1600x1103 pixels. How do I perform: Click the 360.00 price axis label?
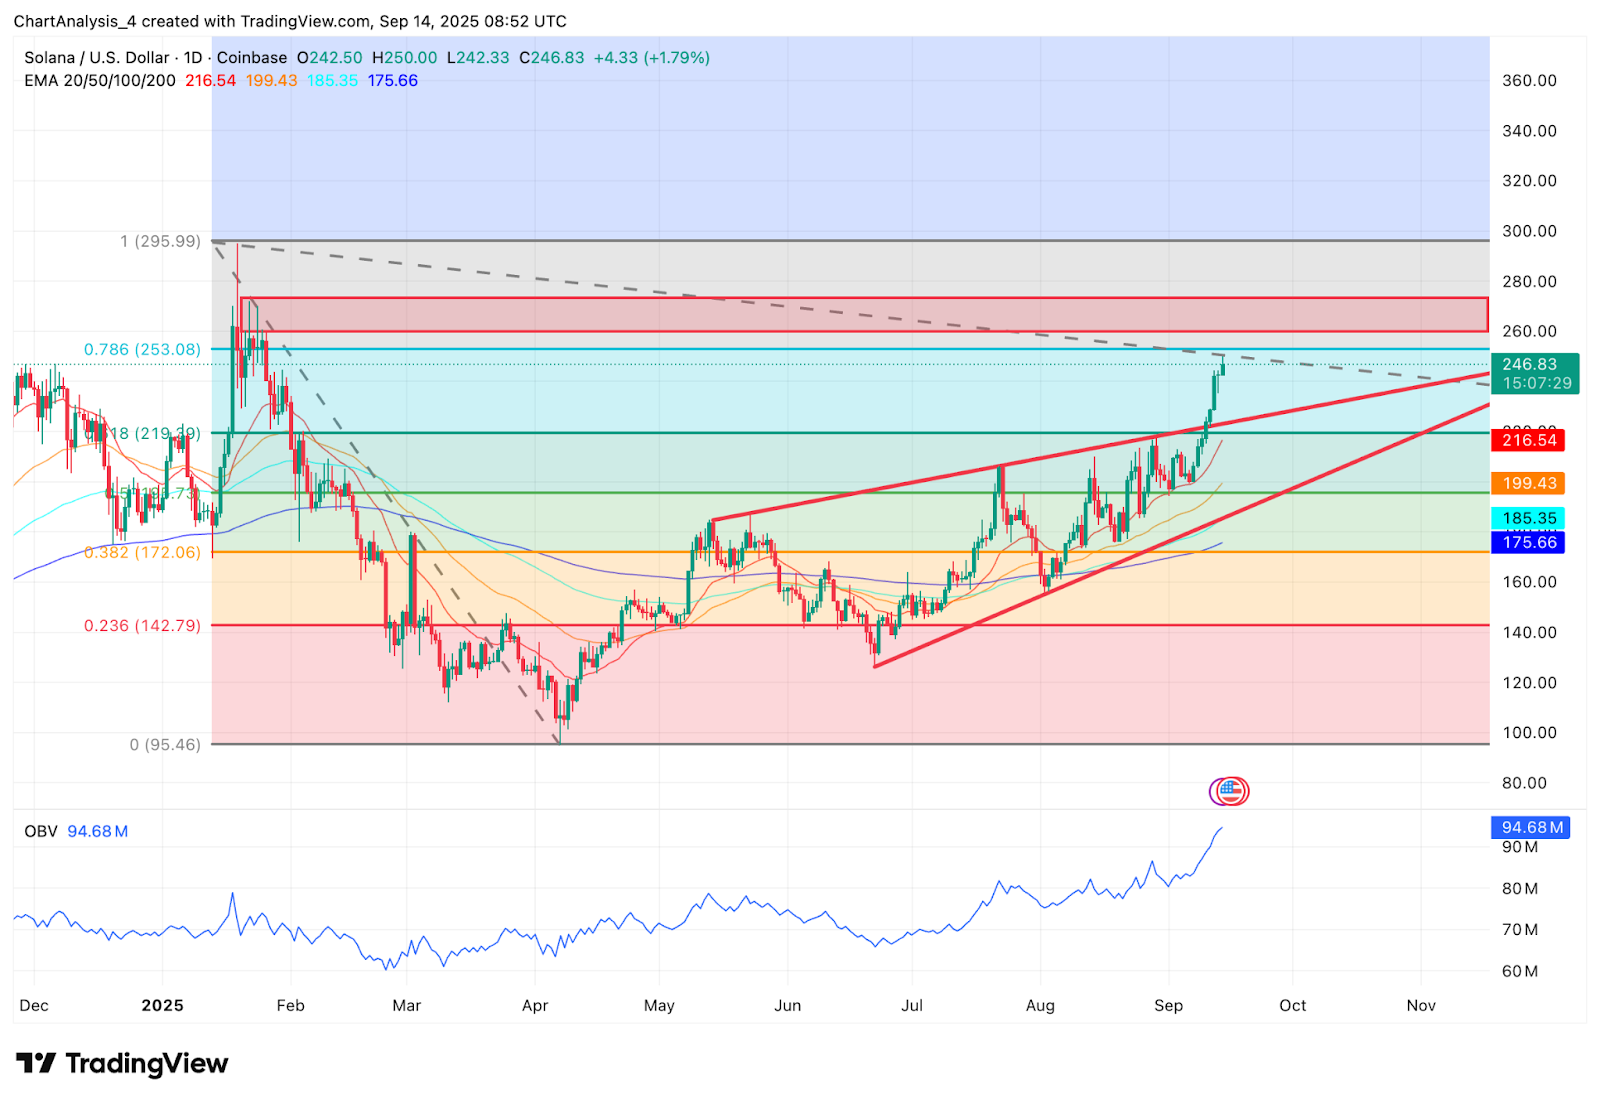point(1529,81)
